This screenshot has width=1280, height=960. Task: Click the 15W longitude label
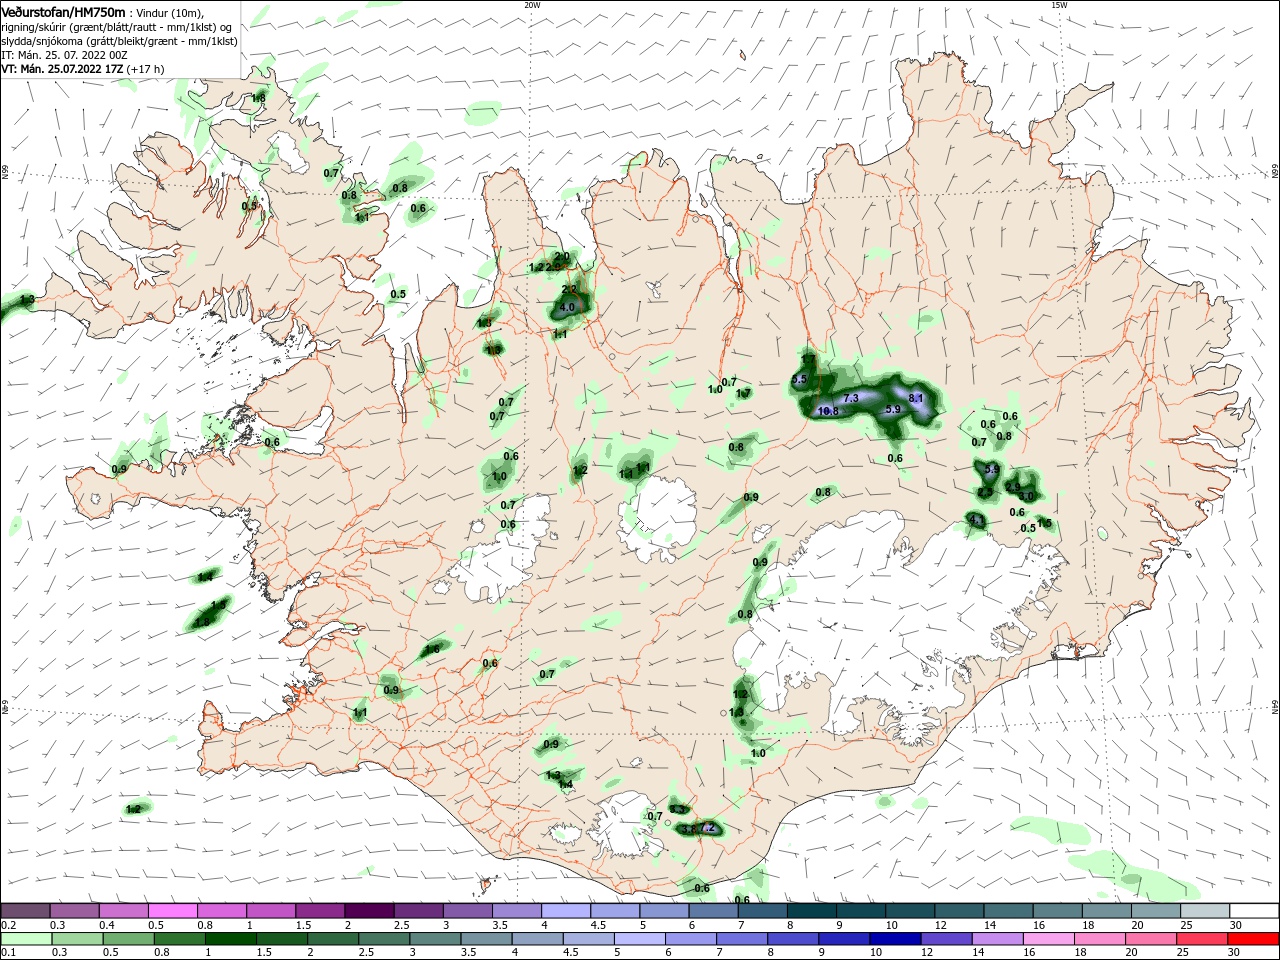pos(1059,5)
